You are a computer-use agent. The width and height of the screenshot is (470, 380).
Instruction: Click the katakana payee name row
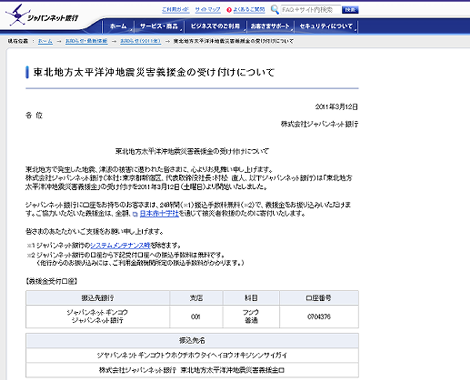pyautogui.click(x=192, y=355)
